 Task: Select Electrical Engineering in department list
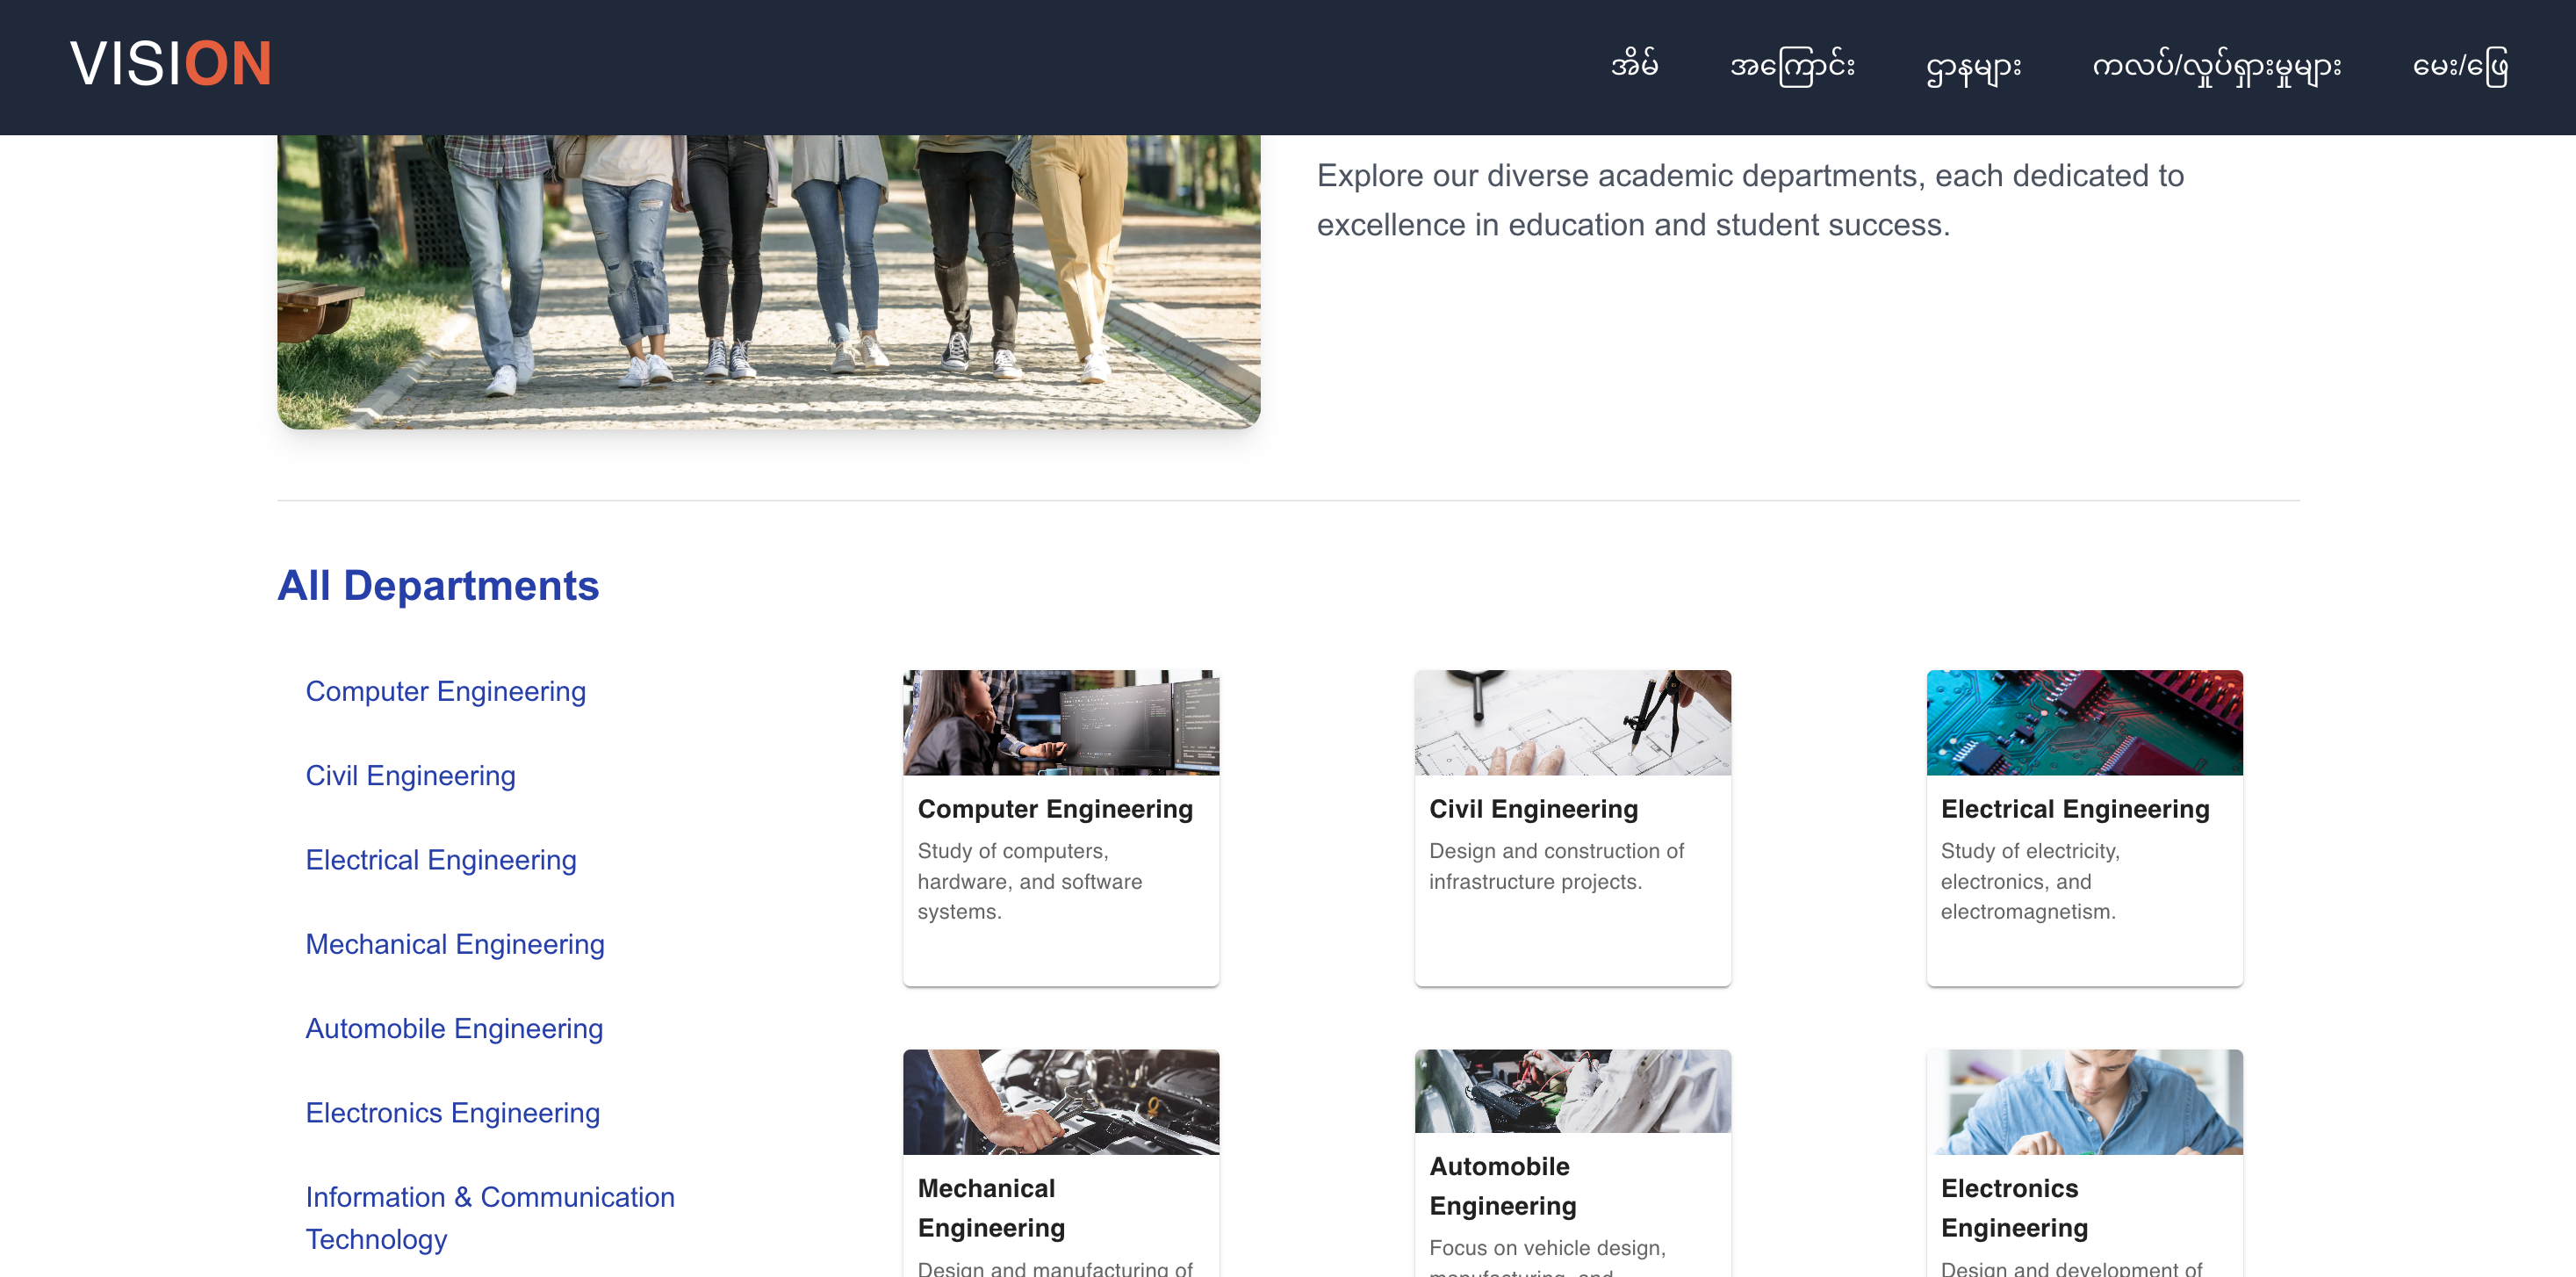point(440,860)
